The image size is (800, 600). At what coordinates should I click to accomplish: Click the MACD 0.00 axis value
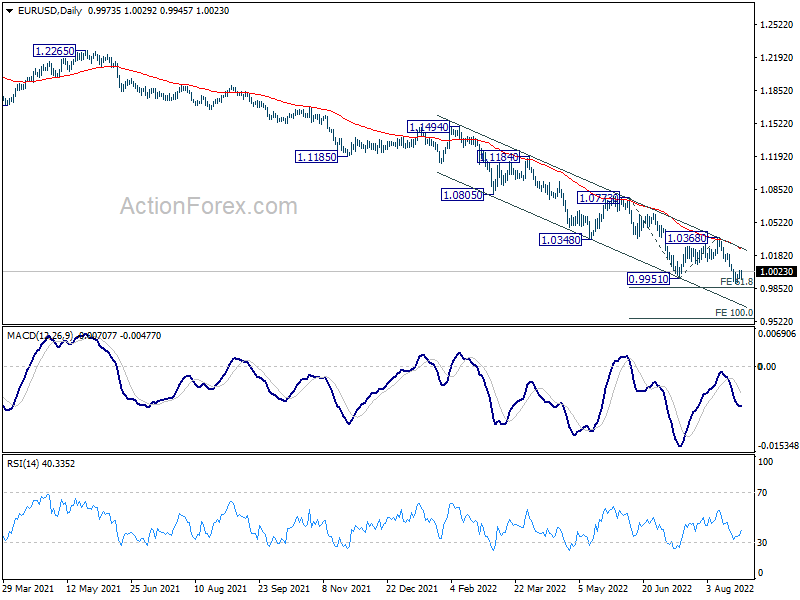coord(768,366)
